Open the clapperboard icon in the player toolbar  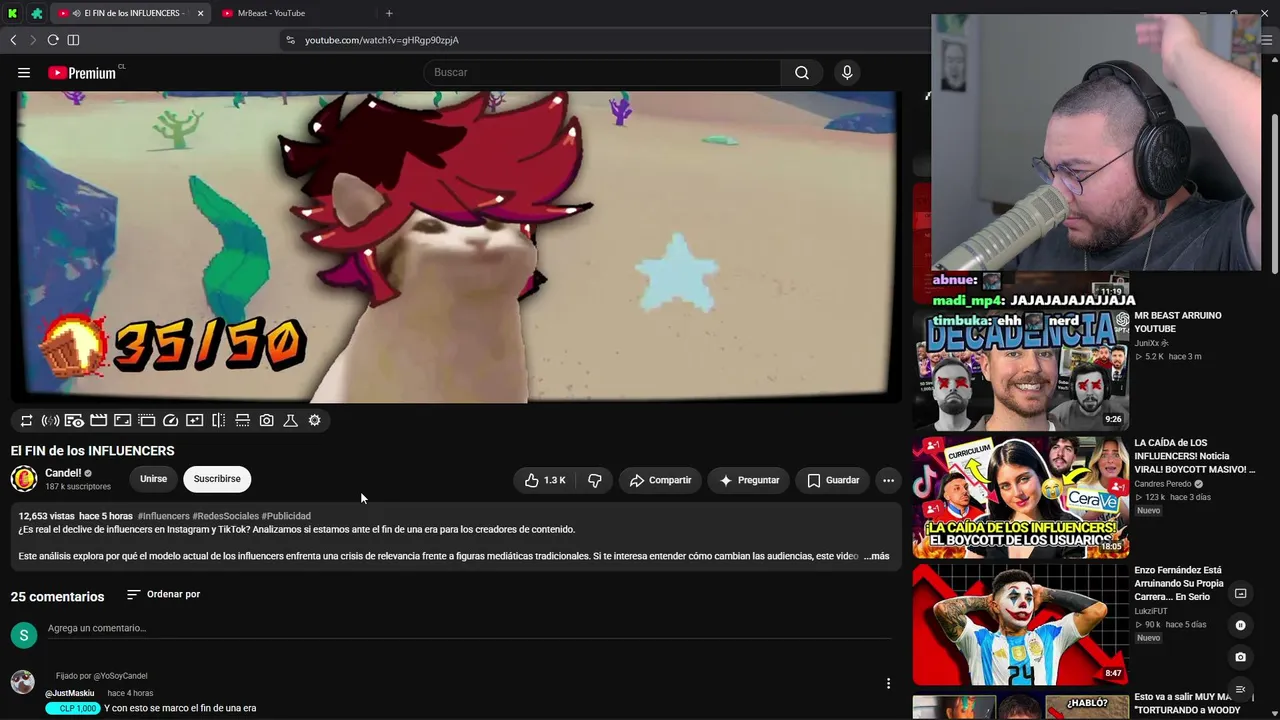(x=98, y=421)
